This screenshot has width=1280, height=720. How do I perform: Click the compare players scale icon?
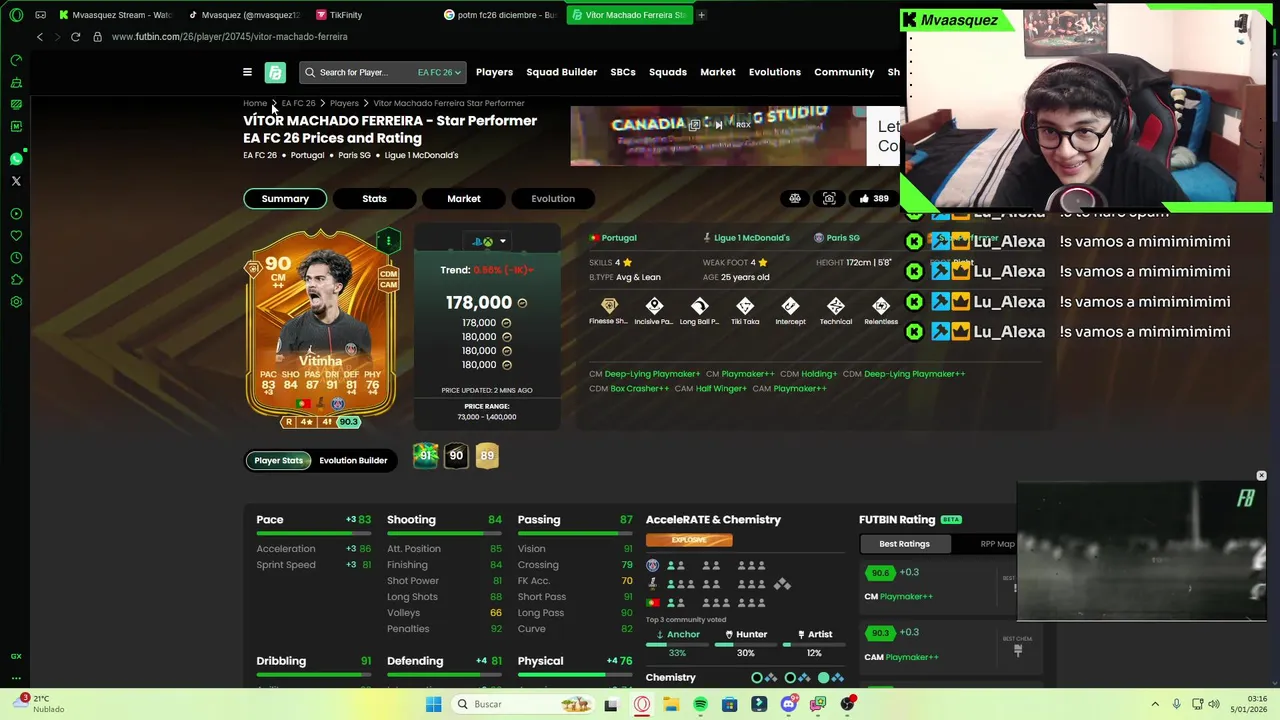coord(795,198)
